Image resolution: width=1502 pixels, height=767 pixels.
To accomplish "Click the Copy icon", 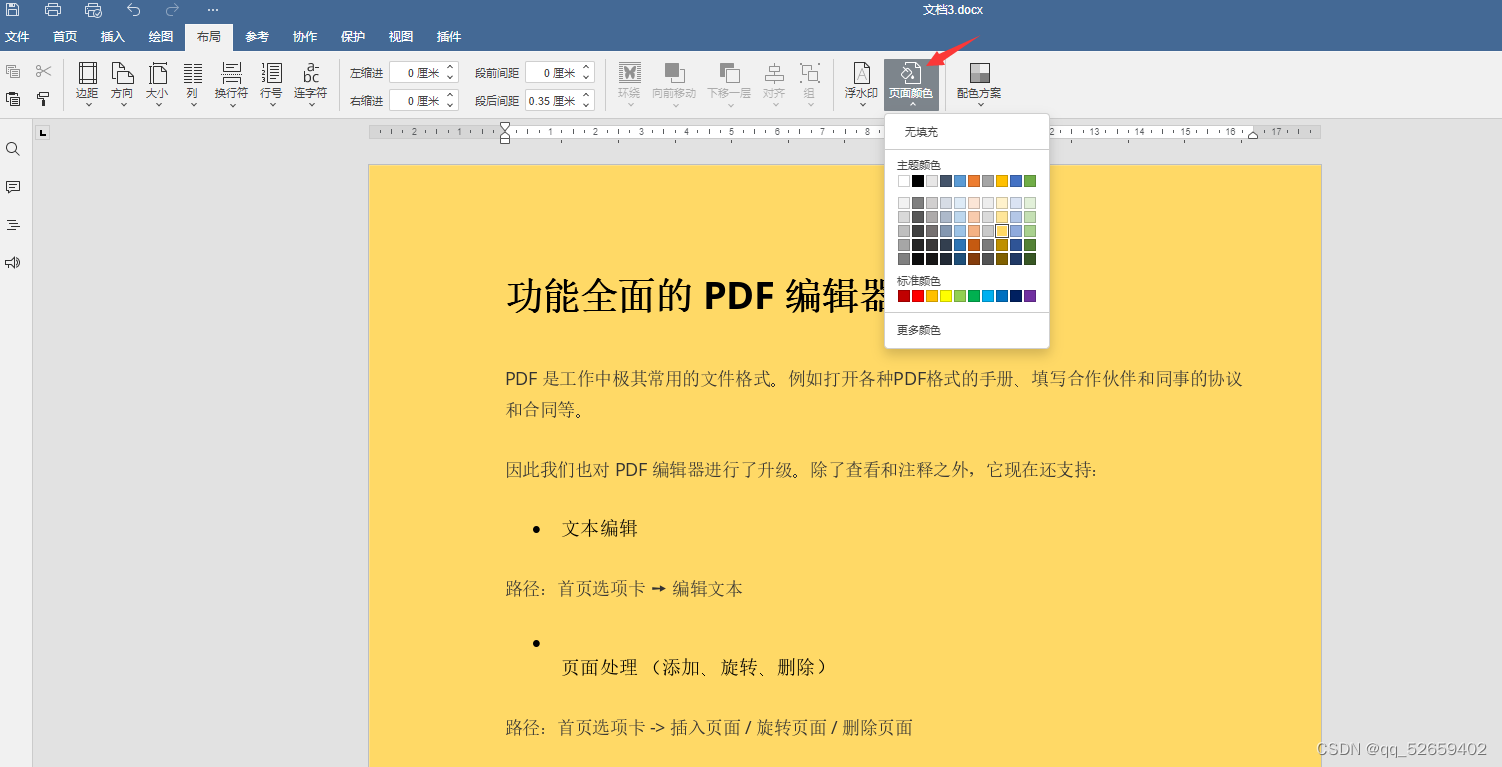I will [13, 71].
